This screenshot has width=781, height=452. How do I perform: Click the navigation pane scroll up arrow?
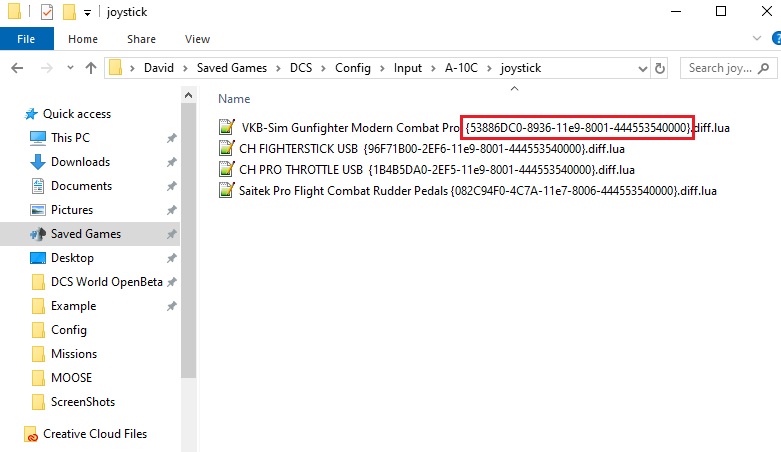coord(188,95)
